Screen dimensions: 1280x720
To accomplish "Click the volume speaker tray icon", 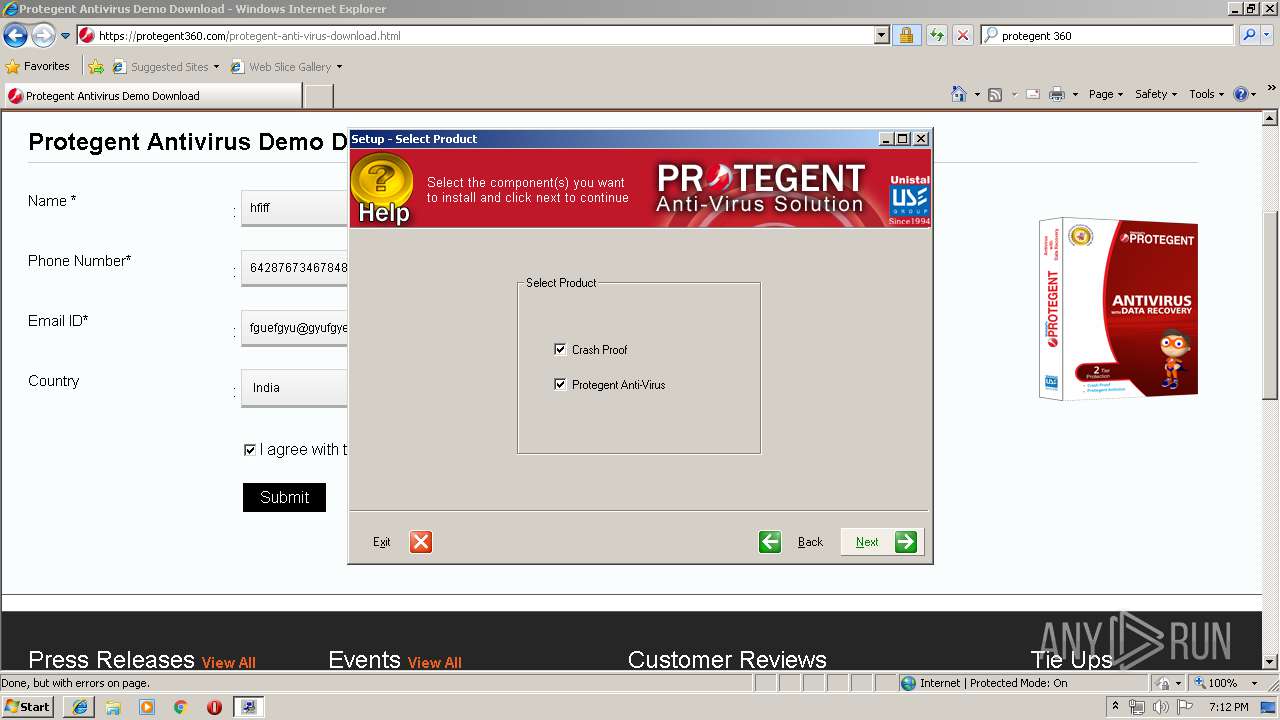I will coord(1160,707).
